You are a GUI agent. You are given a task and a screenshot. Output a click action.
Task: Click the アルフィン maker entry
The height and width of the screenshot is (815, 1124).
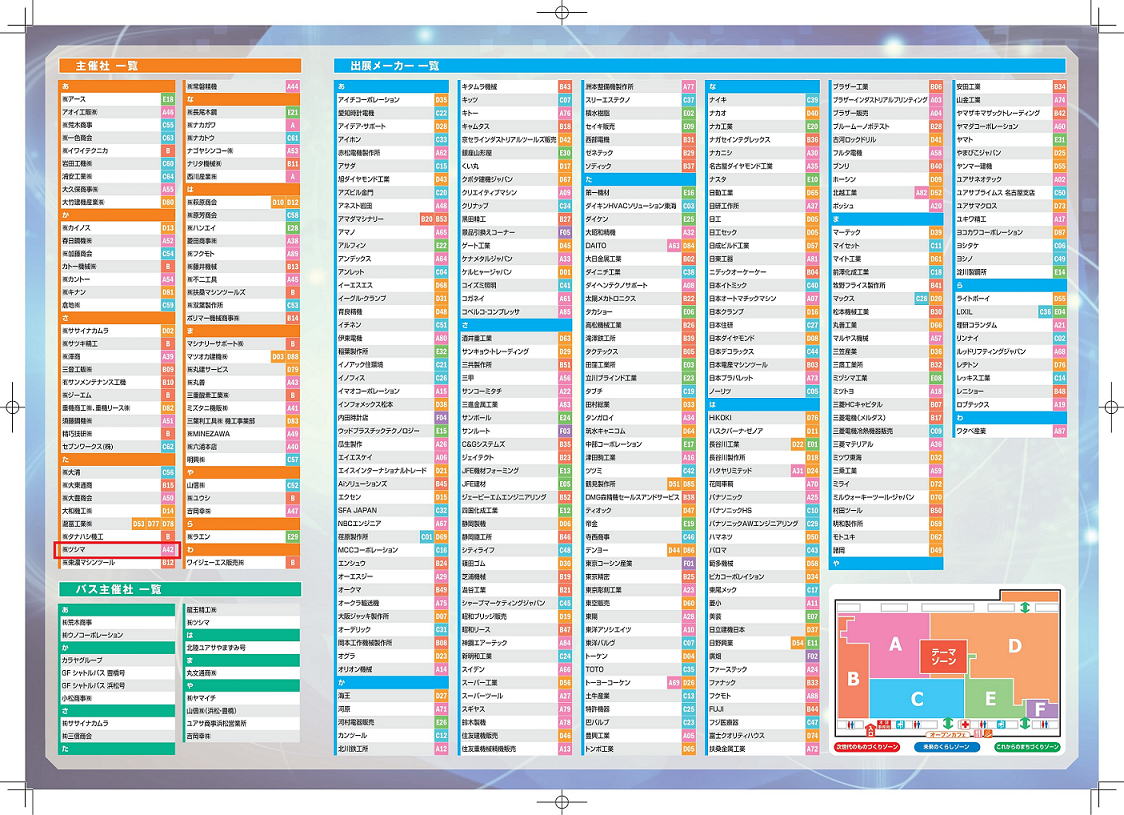pos(391,246)
